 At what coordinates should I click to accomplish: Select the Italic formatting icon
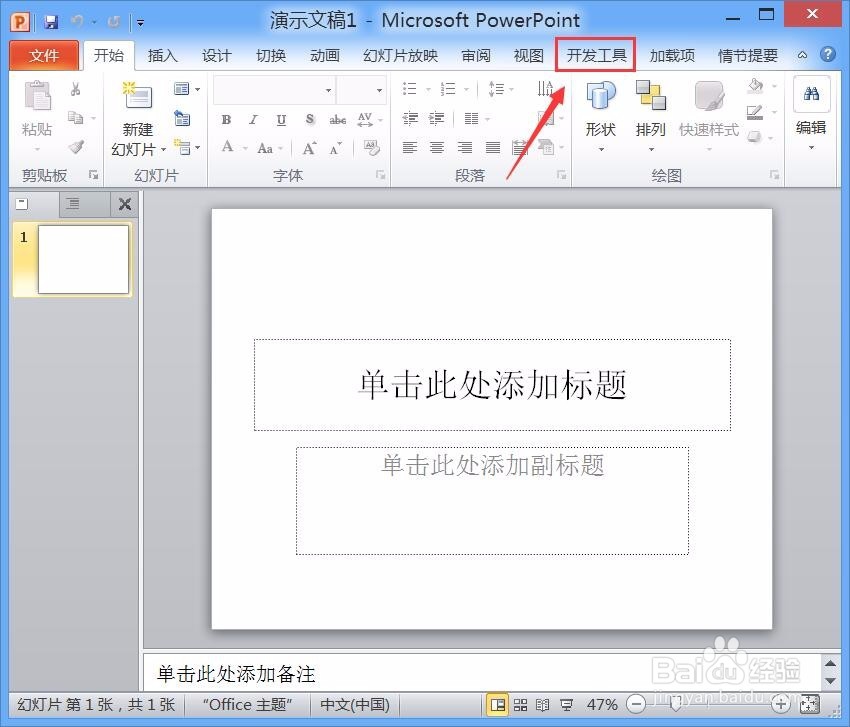coord(253,118)
